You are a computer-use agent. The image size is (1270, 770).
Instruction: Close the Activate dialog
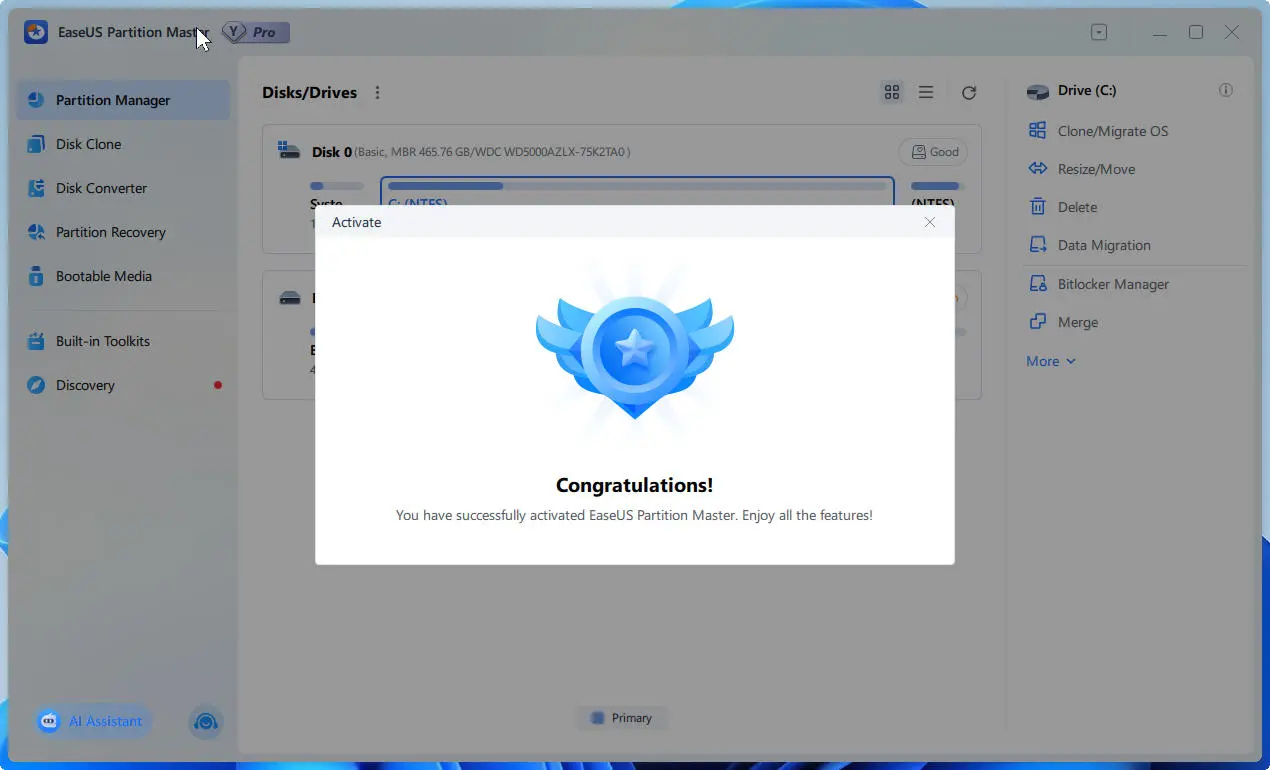(930, 222)
